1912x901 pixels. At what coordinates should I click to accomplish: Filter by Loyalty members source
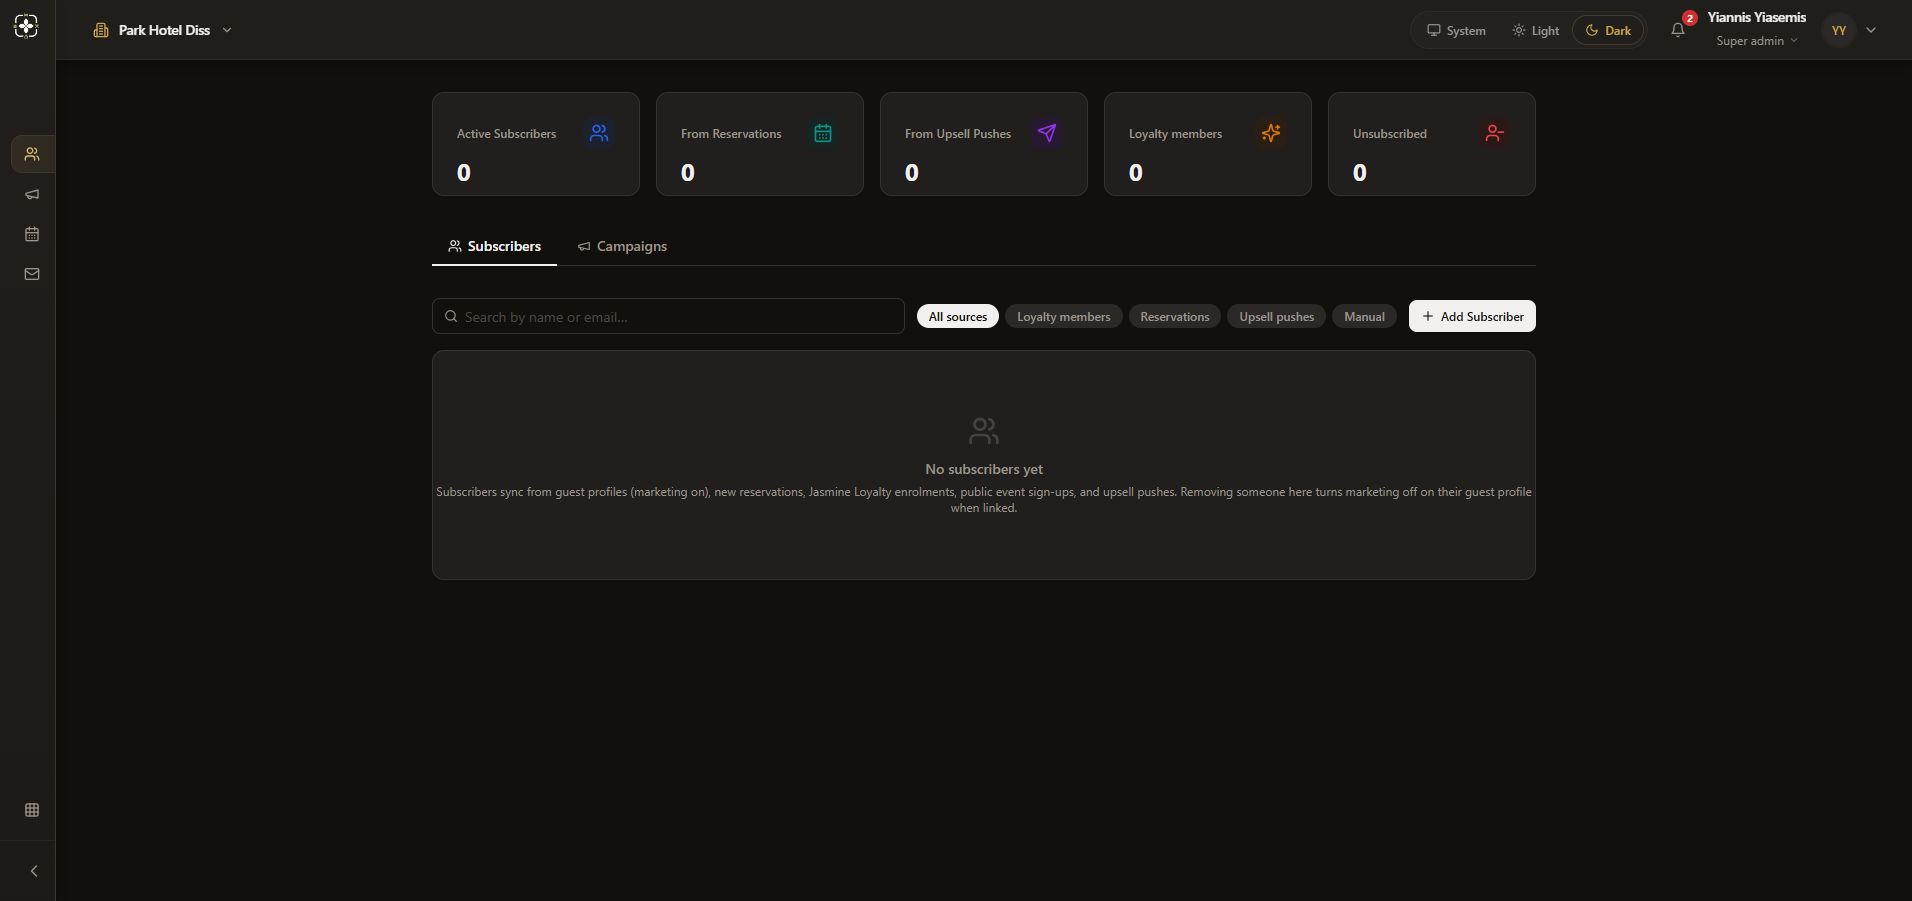coord(1064,316)
